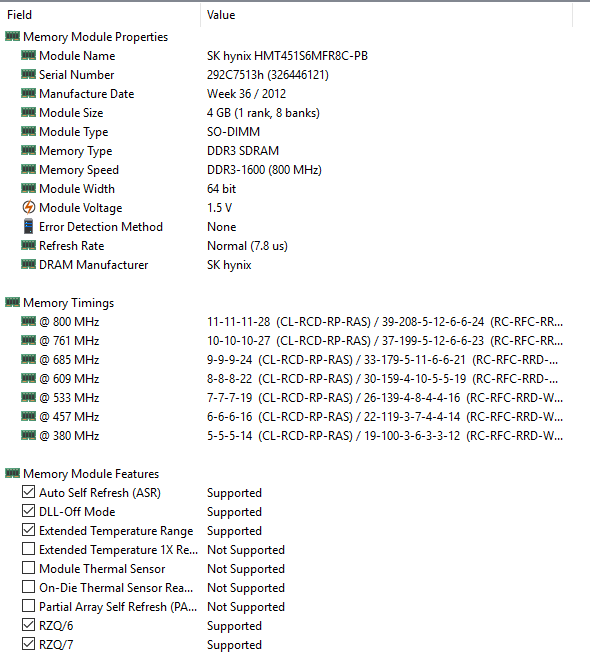Viewport: 590px width, 652px height.
Task: Select the SK hynix HMT451S6MFR8C-PB value
Action: [x=287, y=56]
